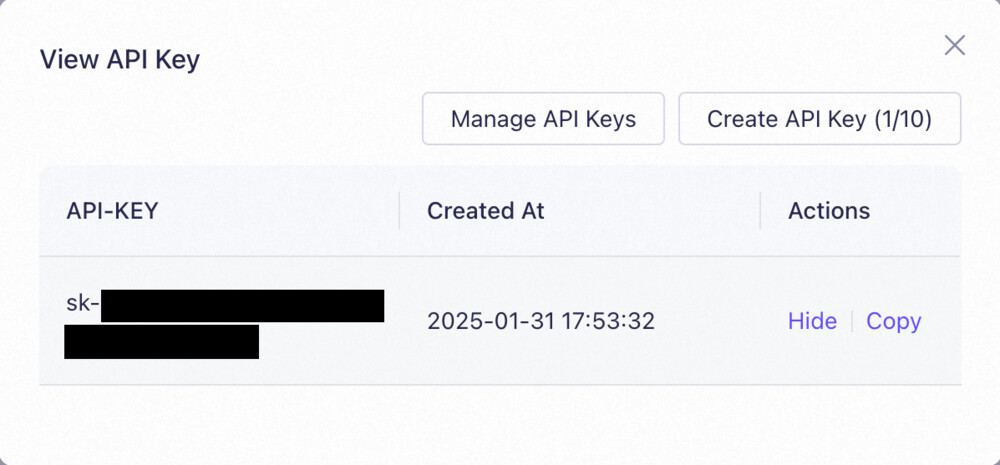
Task: Click the (1/10) key count label
Action: pyautogui.click(x=902, y=119)
